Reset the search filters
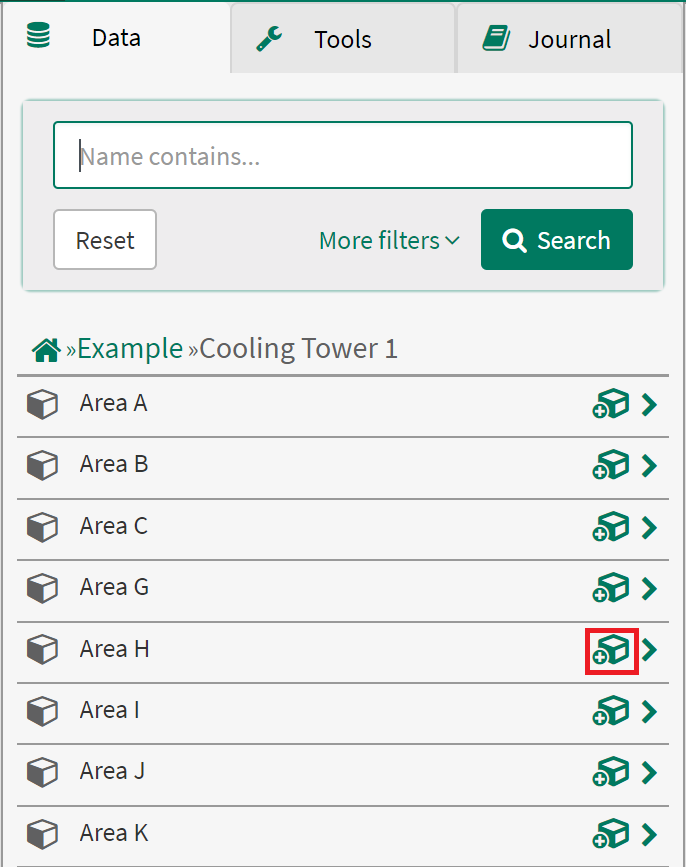Screen dimensions: 686x867 (x=104, y=240)
